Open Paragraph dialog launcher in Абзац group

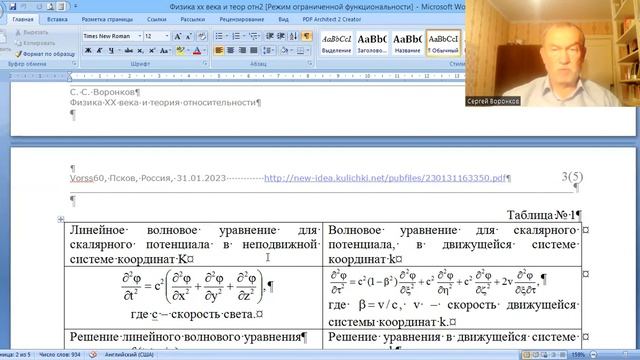[x=310, y=64]
